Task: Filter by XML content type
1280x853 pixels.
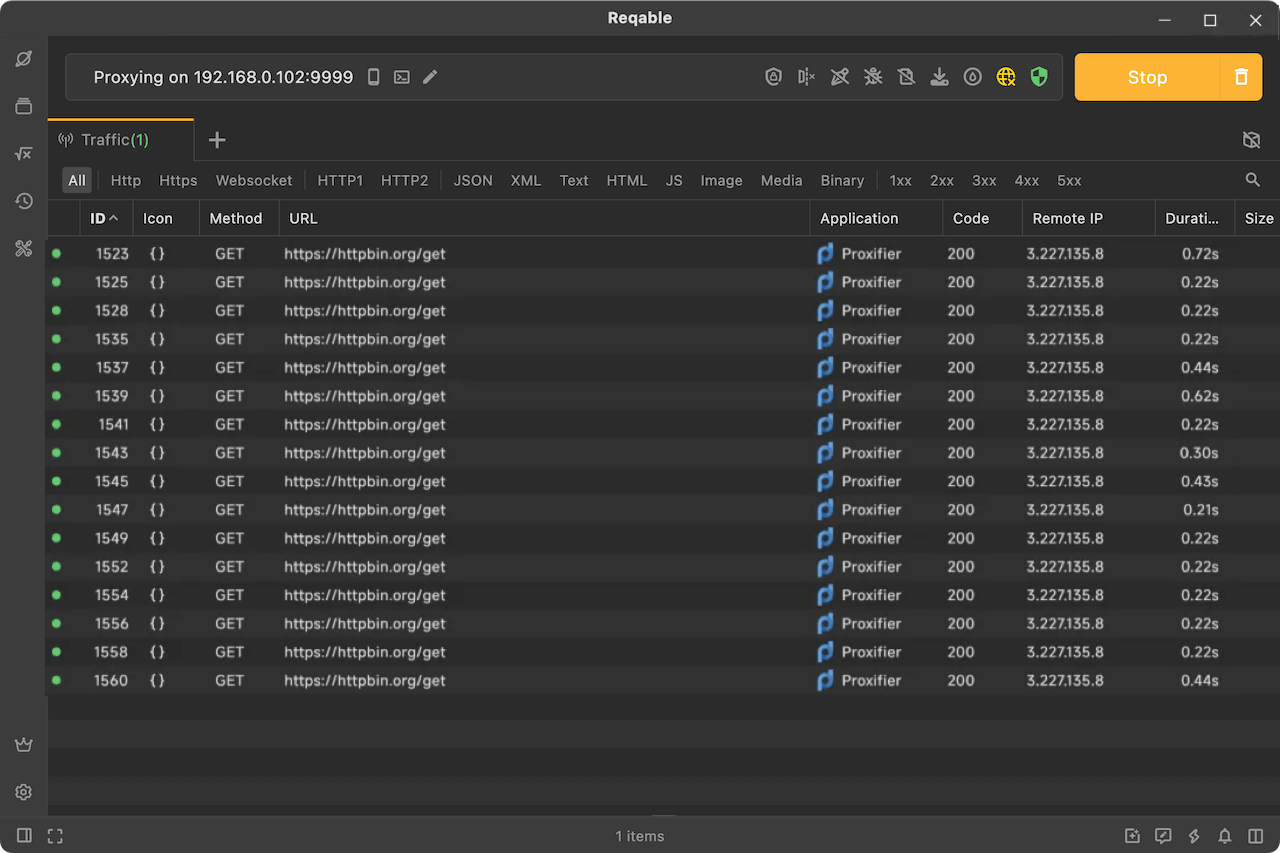Action: tap(526, 181)
